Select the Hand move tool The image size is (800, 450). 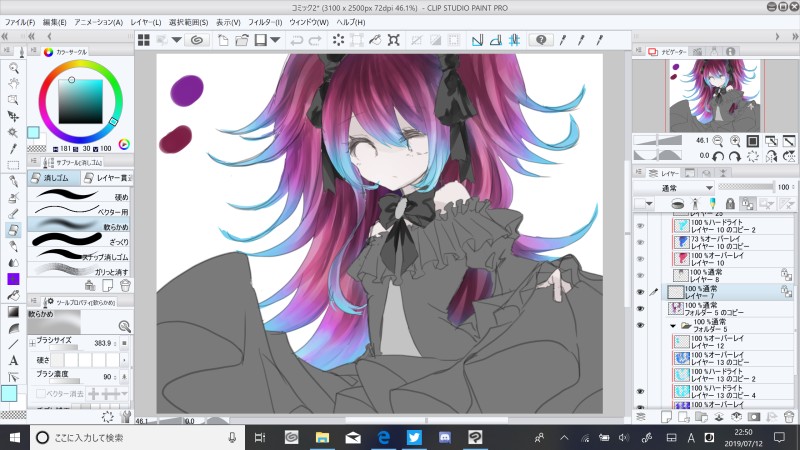tap(14, 84)
